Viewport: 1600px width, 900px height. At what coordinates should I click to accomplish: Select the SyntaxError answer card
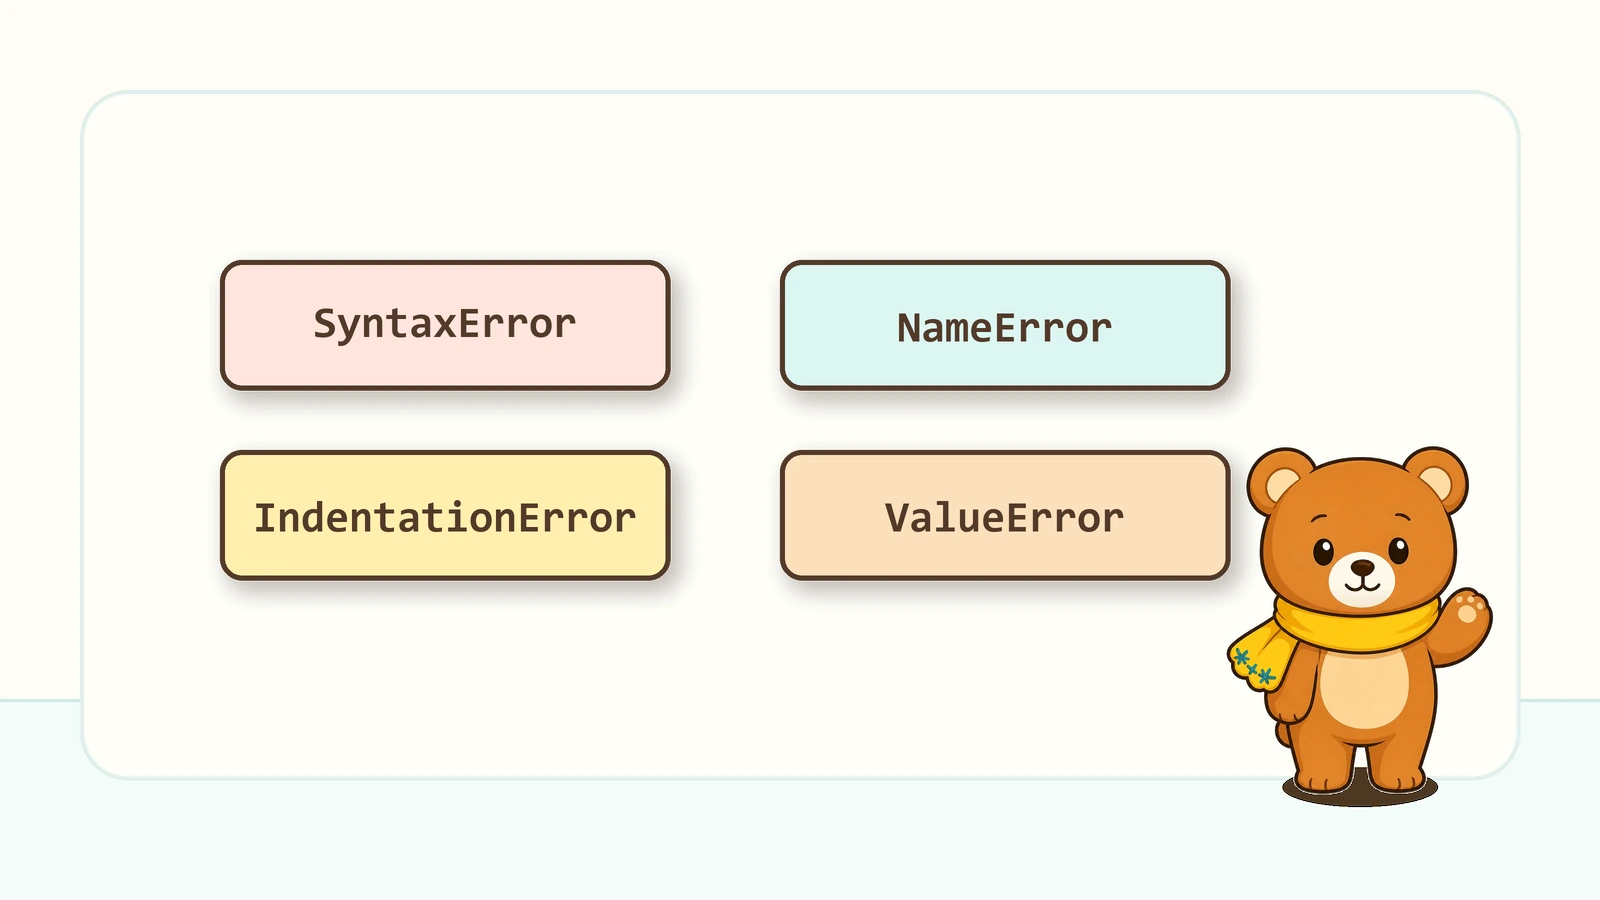click(445, 325)
